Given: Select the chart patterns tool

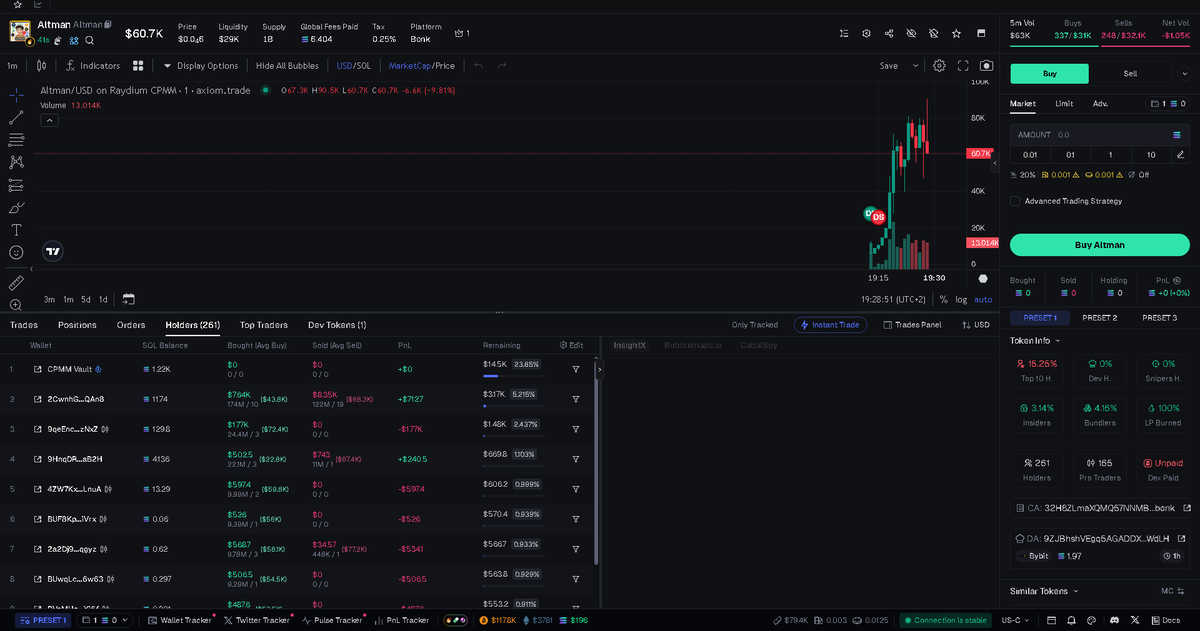Looking at the screenshot, I should (16, 162).
